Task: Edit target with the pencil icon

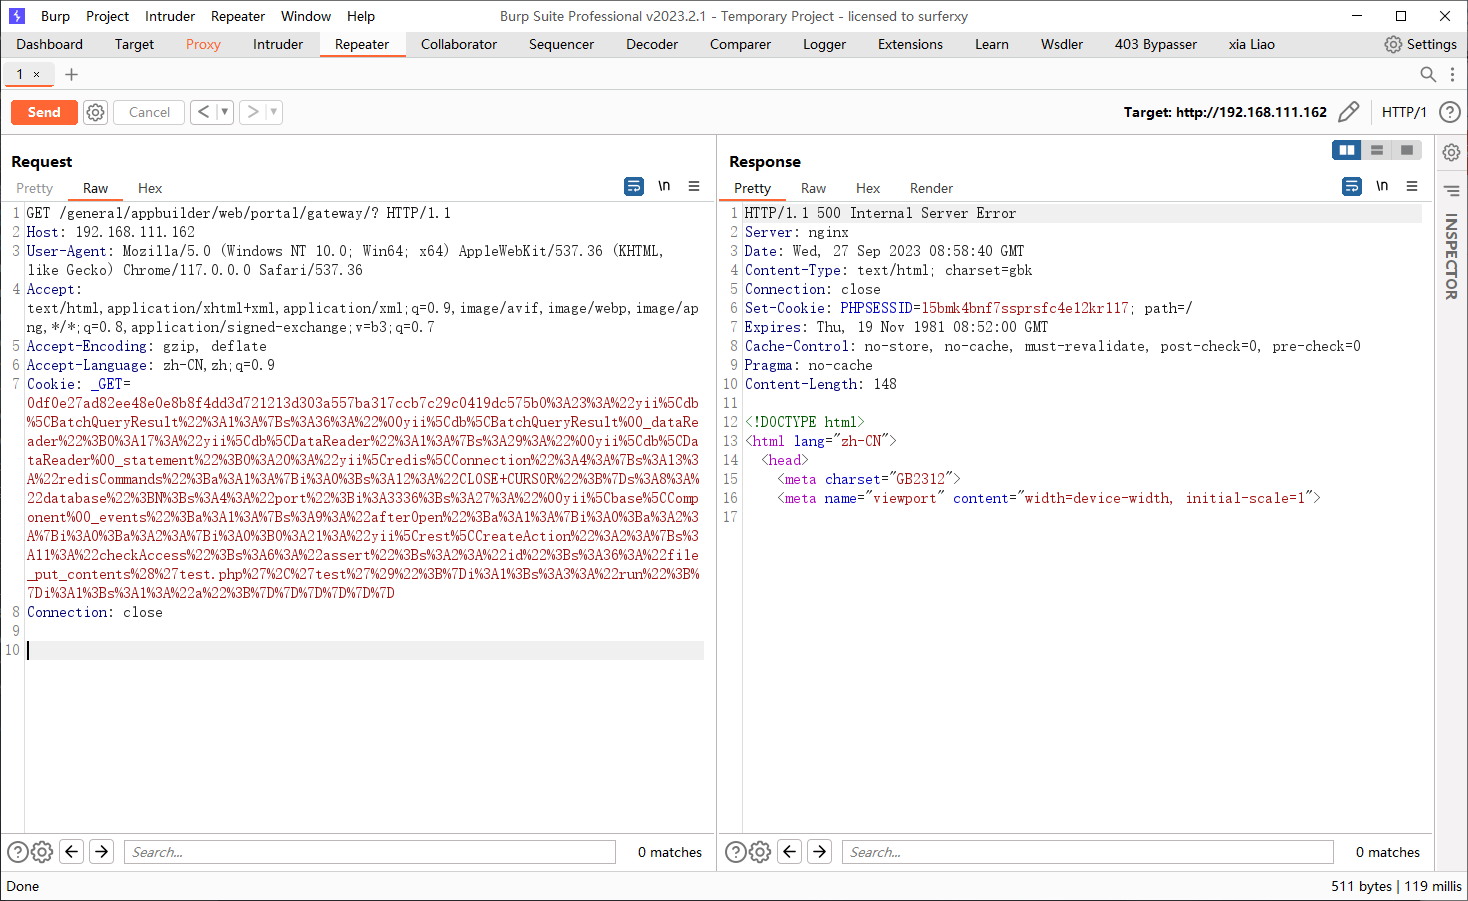Action: coord(1348,112)
